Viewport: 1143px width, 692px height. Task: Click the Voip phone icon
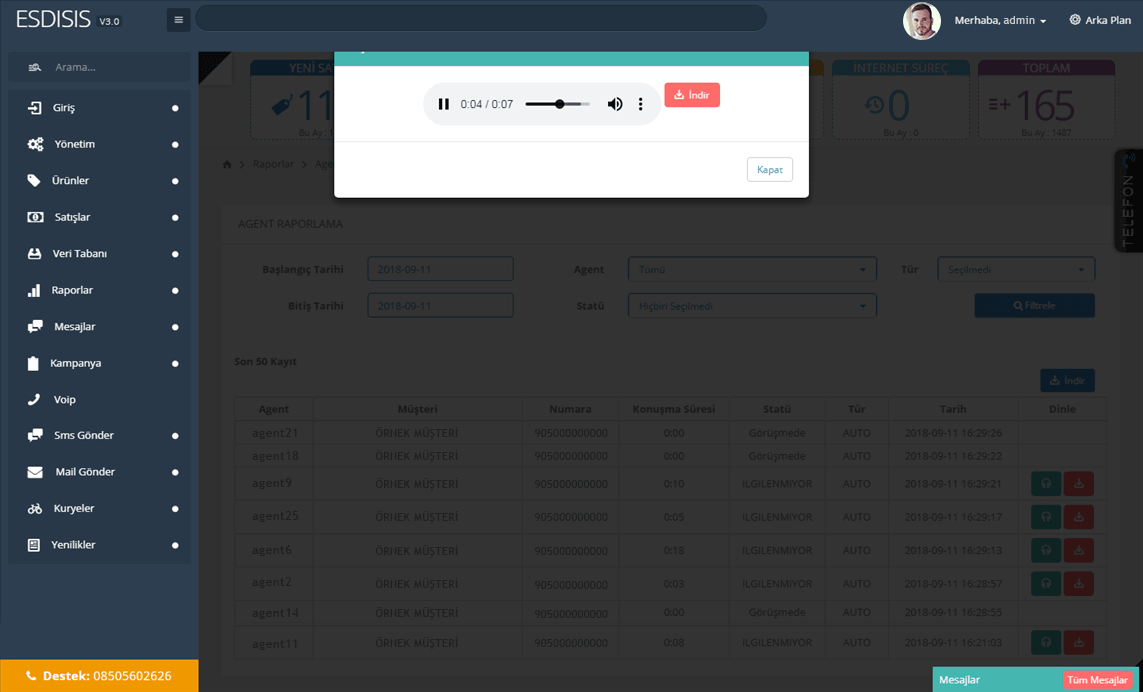(x=34, y=399)
